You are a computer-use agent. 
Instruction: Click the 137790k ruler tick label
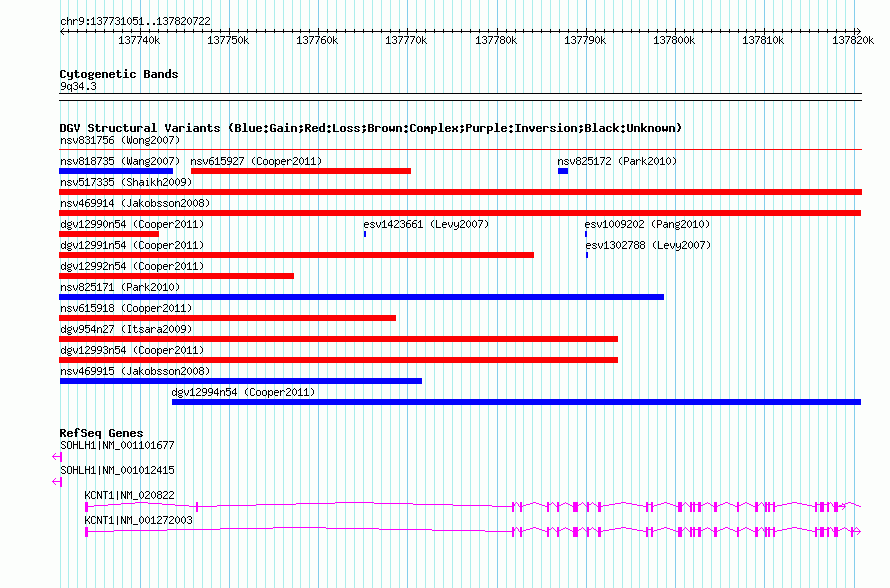click(x=585, y=40)
